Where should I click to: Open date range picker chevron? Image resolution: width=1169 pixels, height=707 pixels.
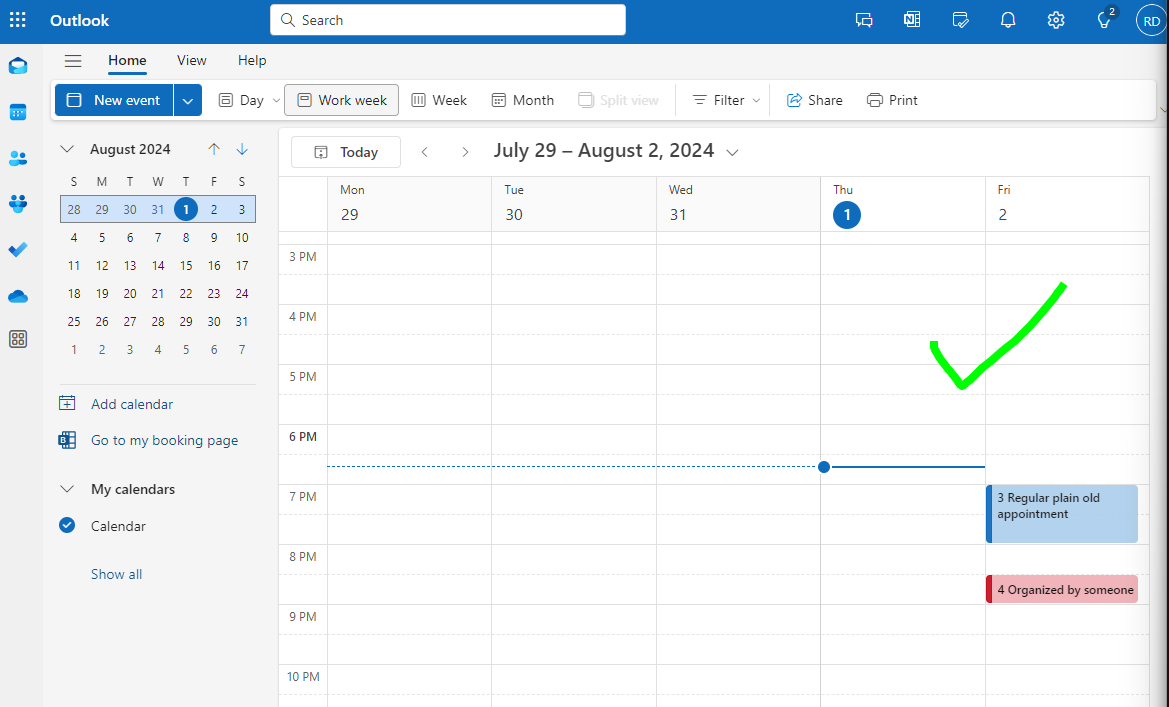pyautogui.click(x=732, y=152)
